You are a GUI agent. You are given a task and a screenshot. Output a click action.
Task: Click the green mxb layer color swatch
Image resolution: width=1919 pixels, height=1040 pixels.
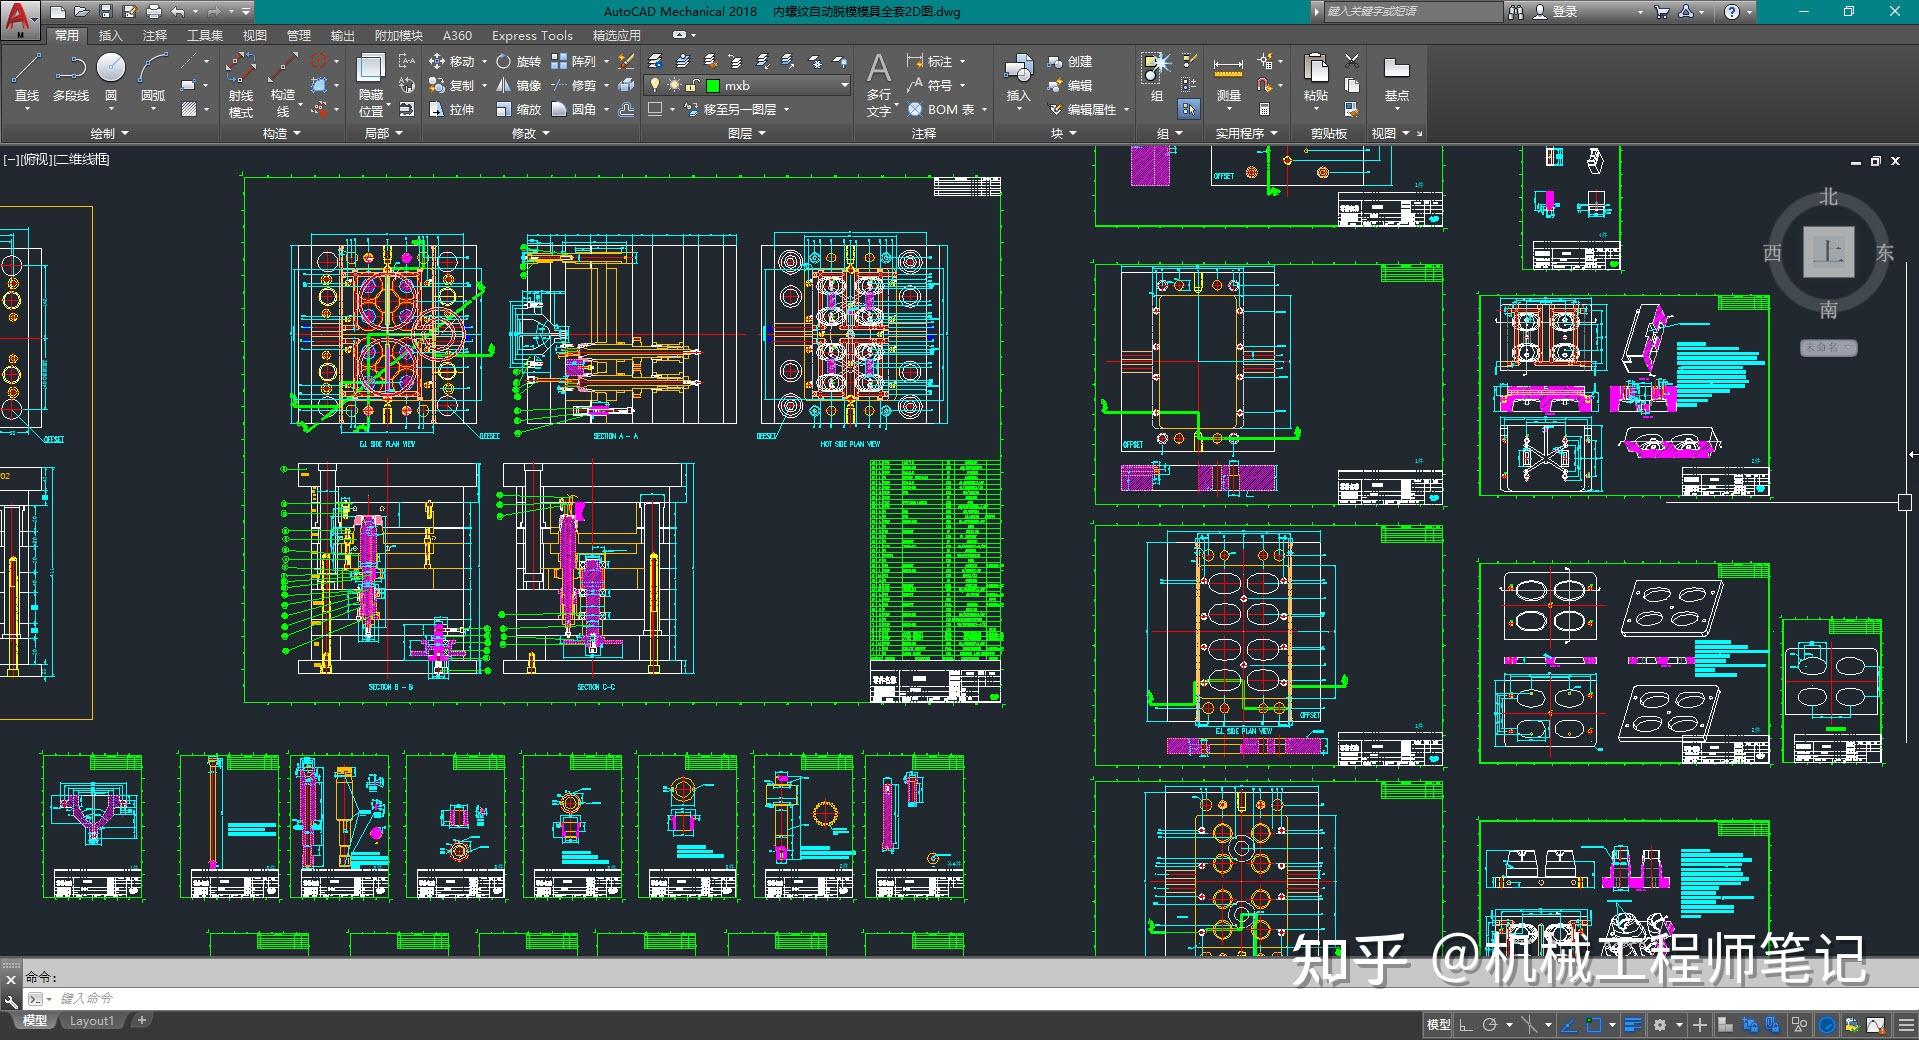(712, 85)
